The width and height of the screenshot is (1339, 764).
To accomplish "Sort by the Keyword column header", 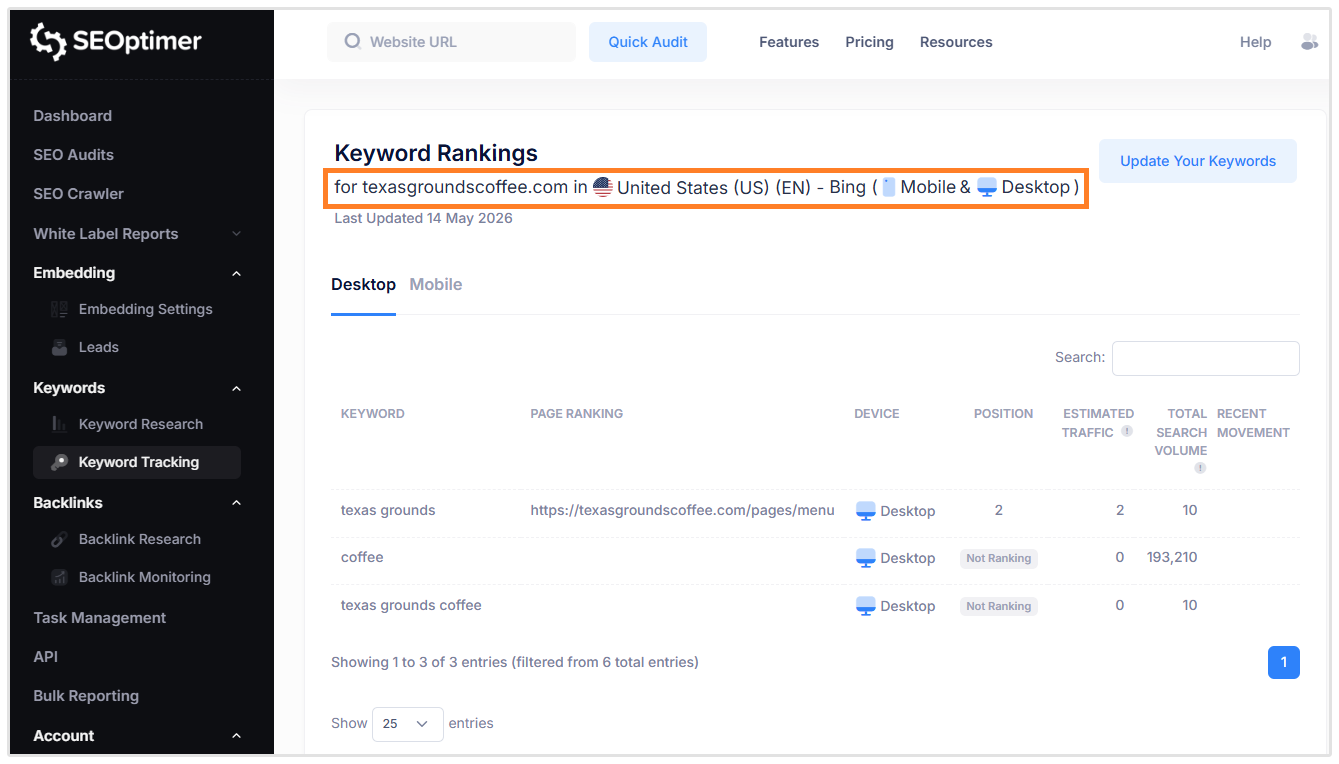I will point(372,413).
